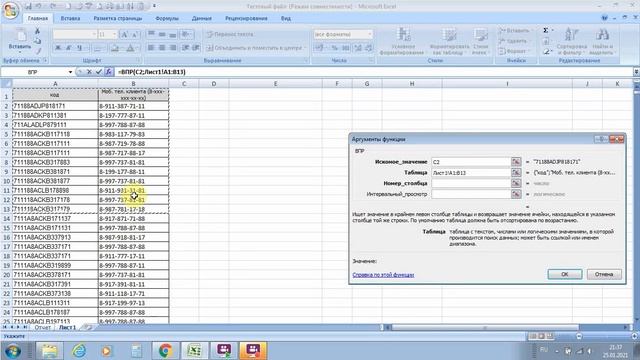
Task: Increase font size with the large A icon
Action: click(125, 35)
